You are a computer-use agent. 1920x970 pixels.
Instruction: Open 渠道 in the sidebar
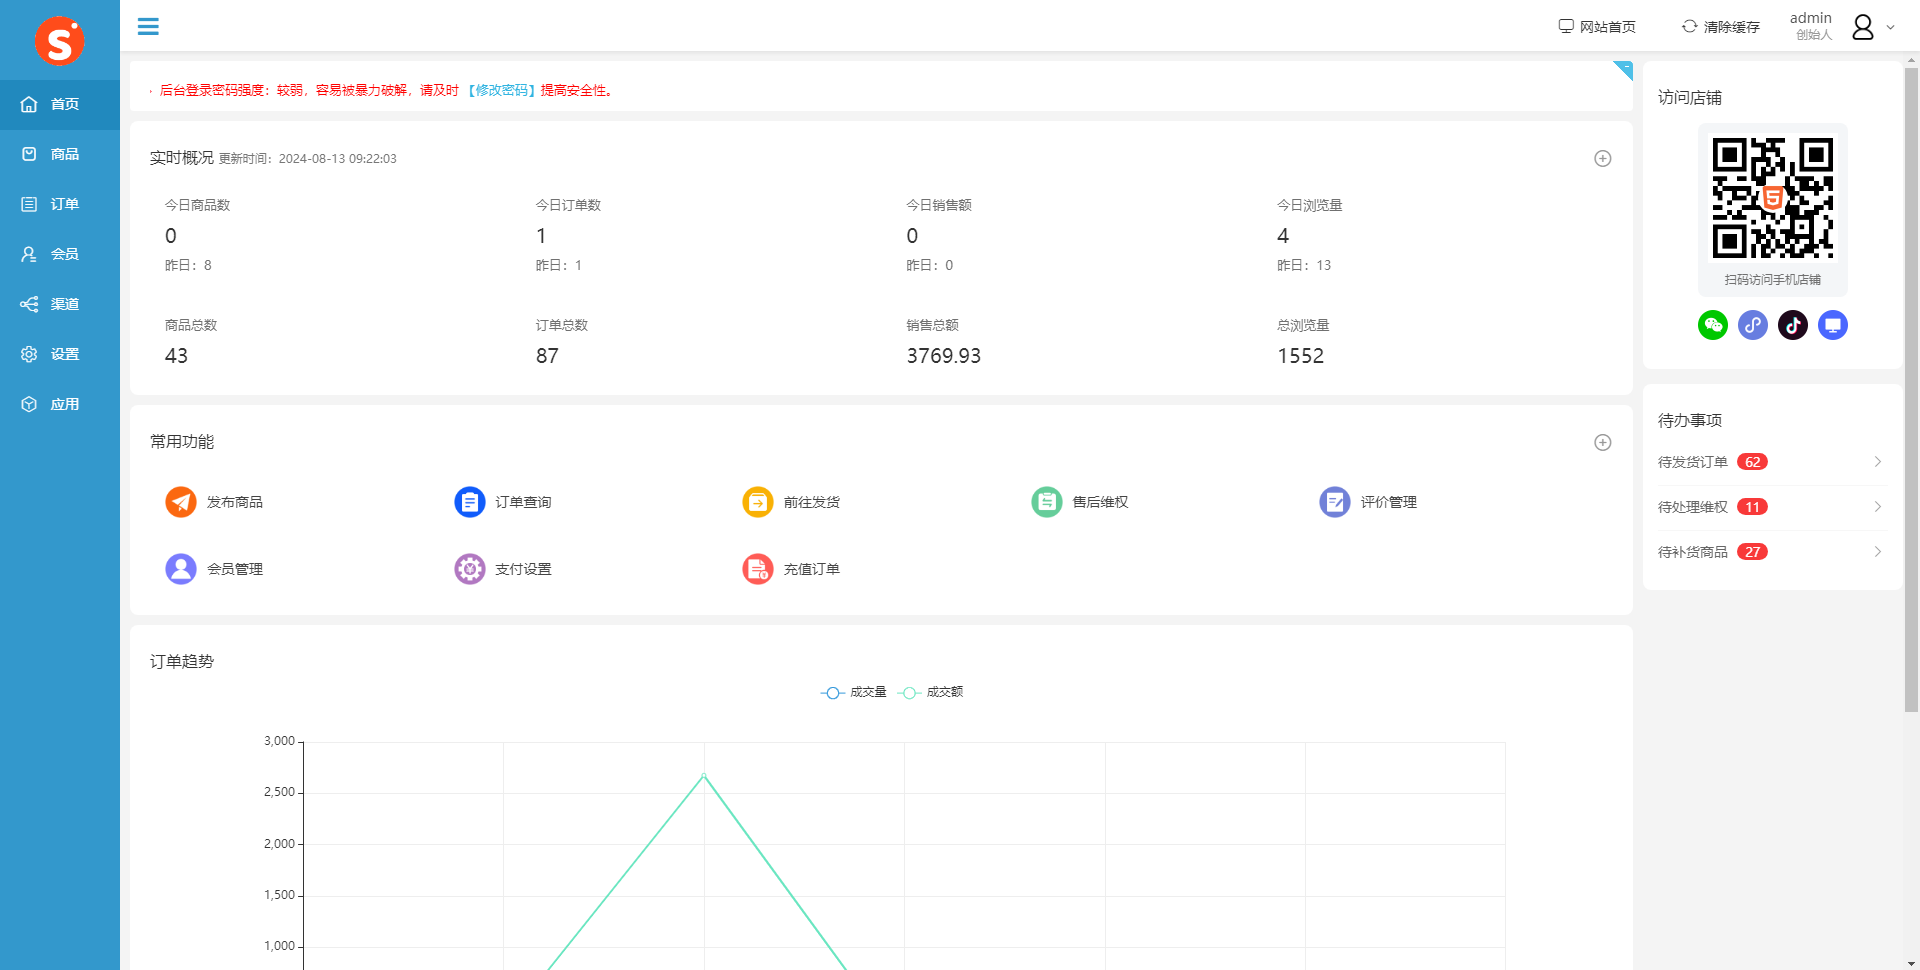[60, 304]
